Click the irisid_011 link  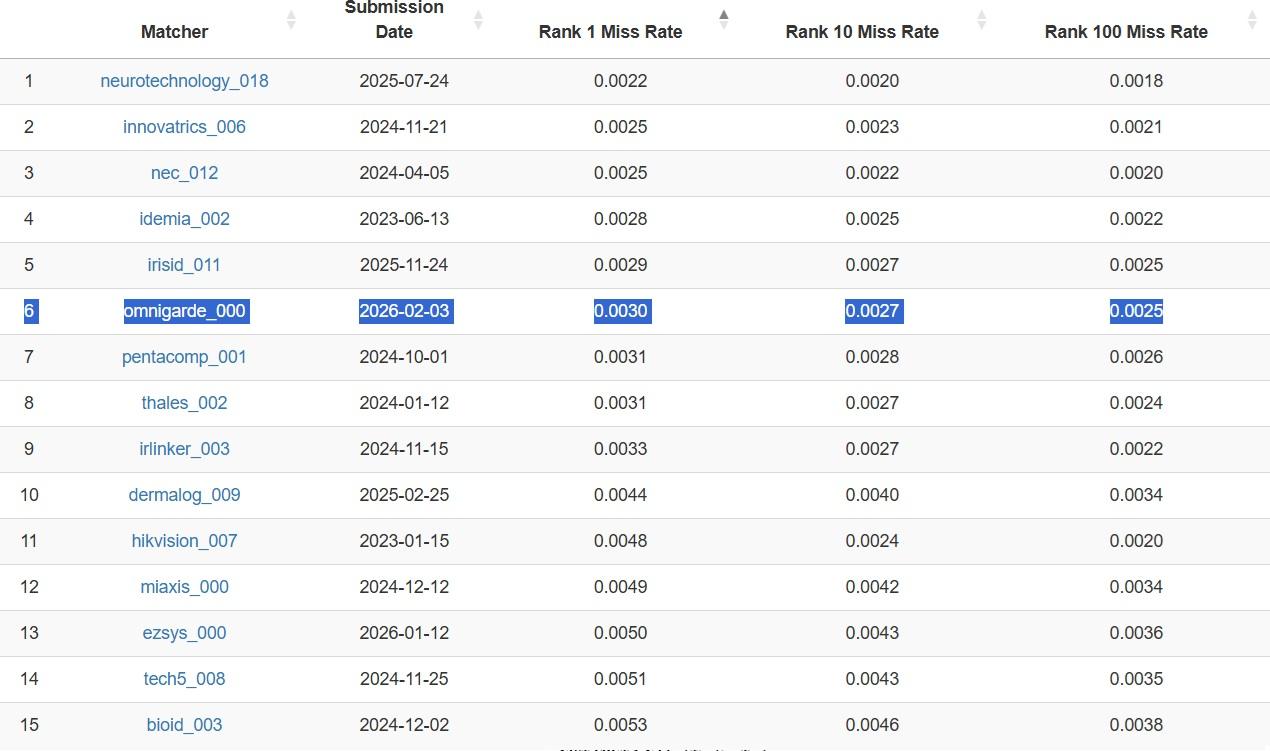coord(184,265)
